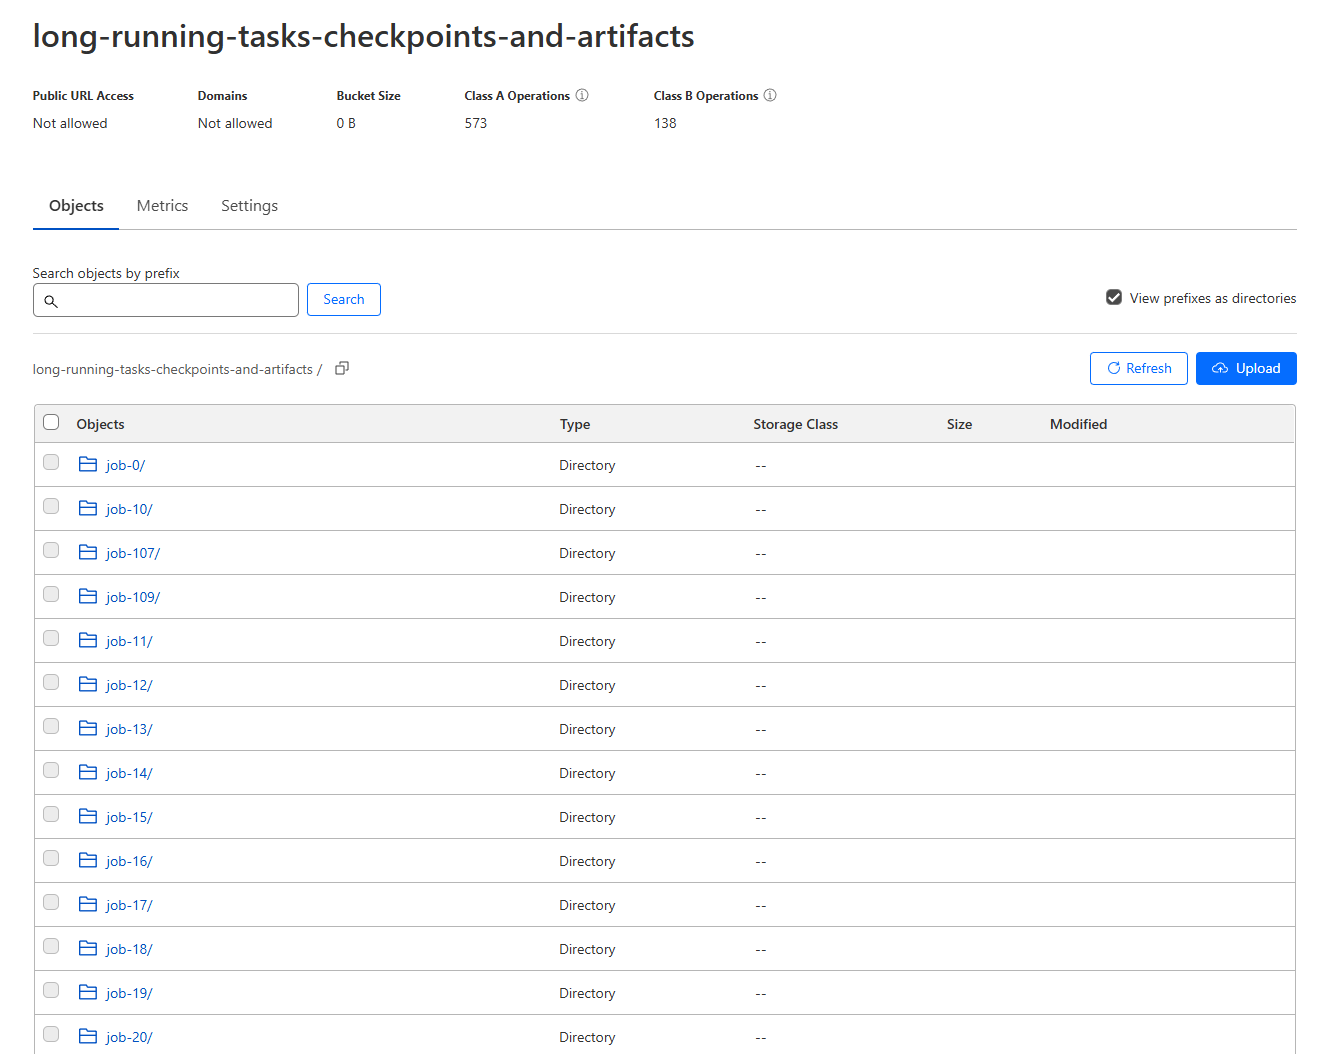Switch to the Metrics tab

coord(162,206)
